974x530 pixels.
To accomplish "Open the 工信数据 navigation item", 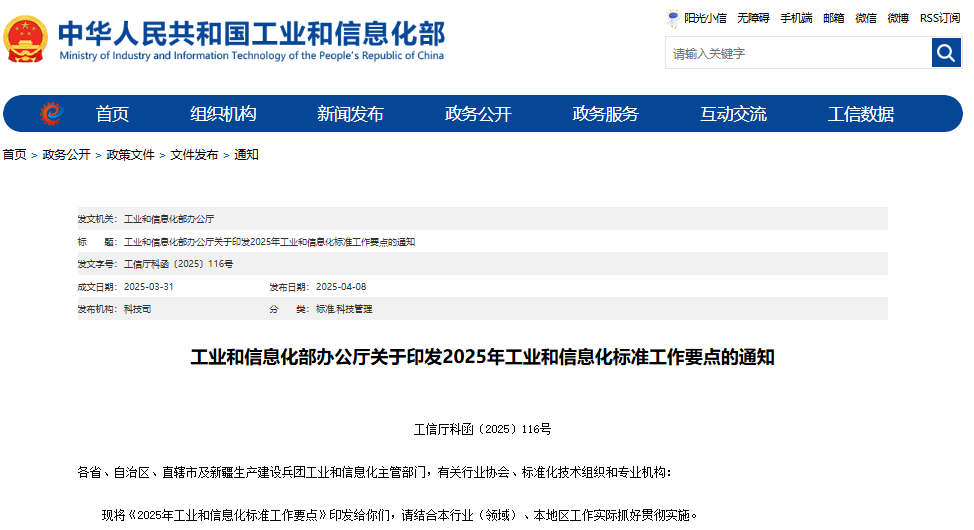I will [x=860, y=114].
